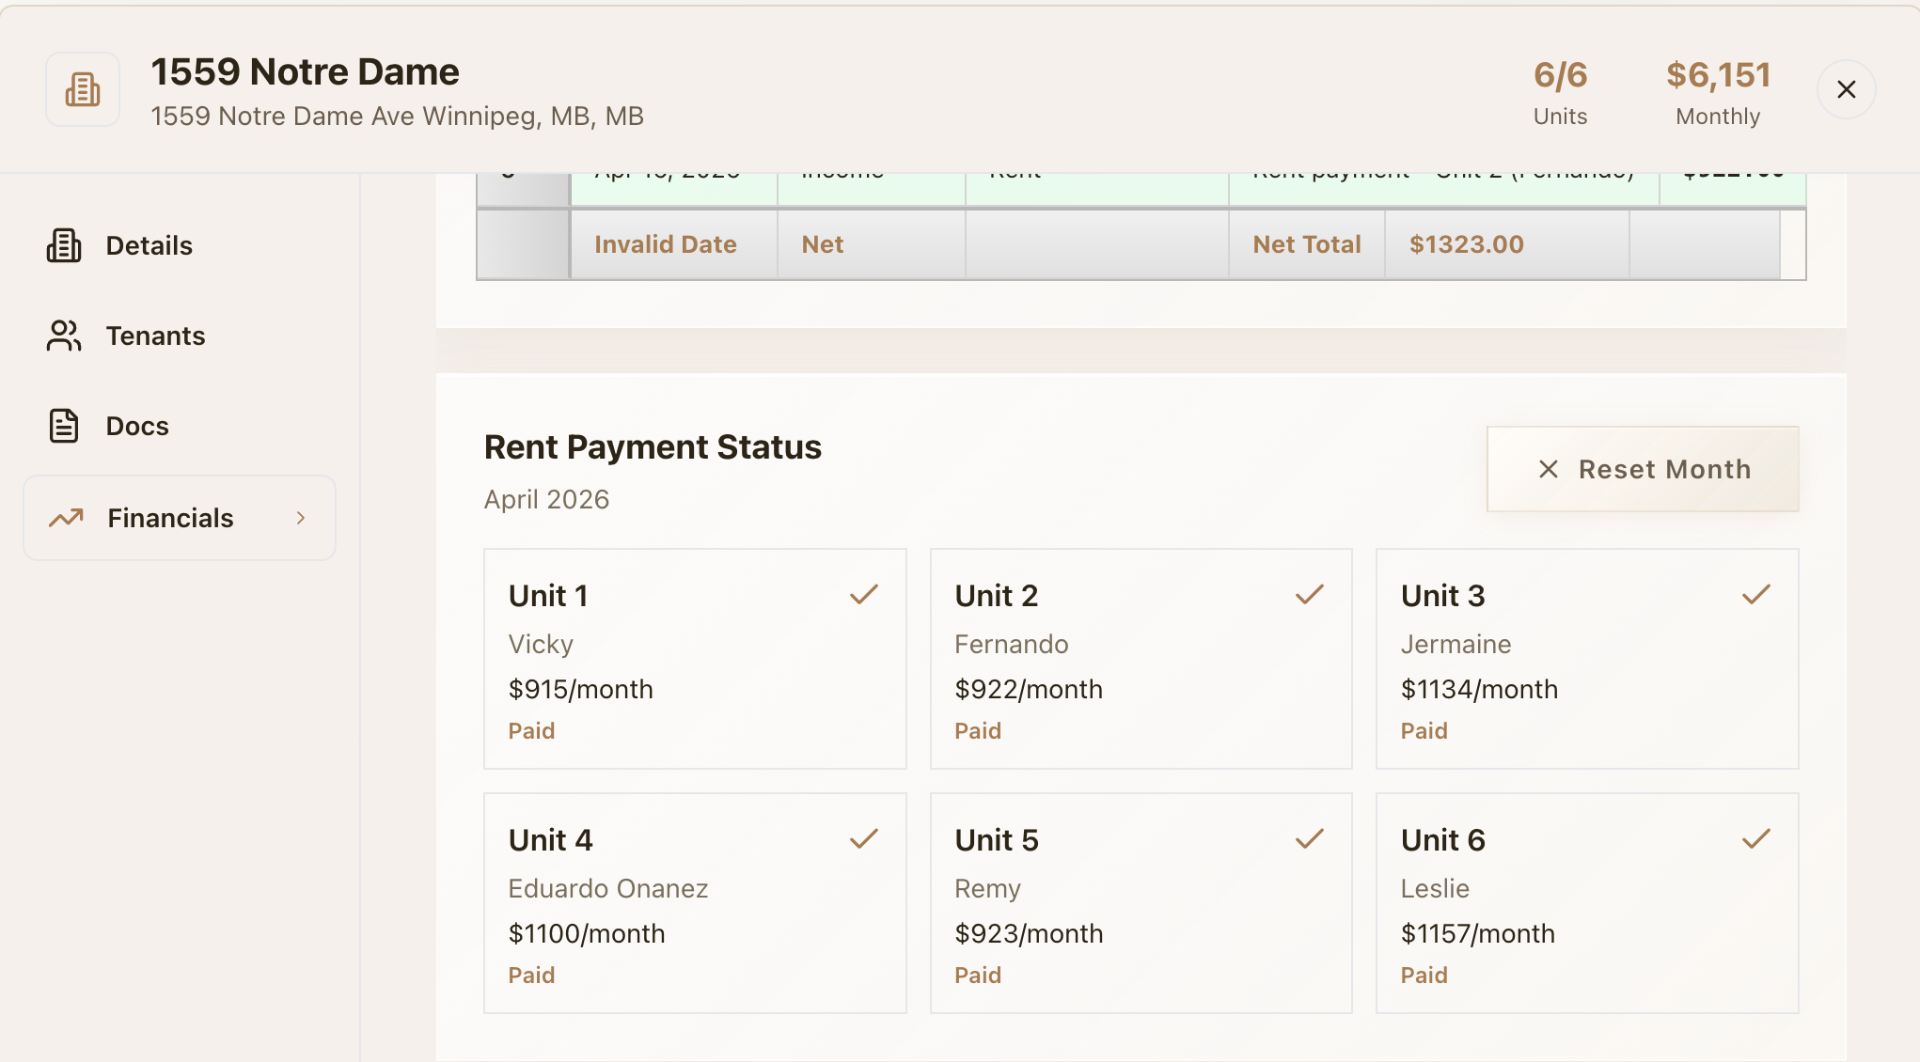Click the Docs document icon
Screen dimensions: 1920x1062
click(64, 426)
